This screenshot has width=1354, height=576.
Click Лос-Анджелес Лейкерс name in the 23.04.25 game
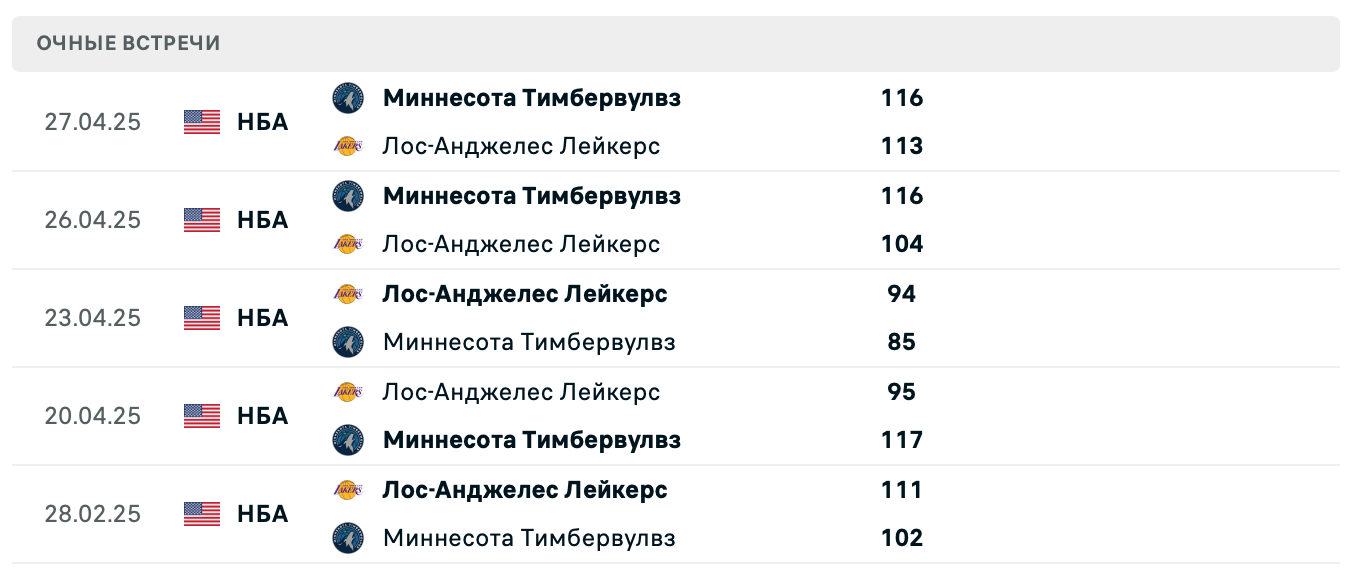pyautogui.click(x=525, y=294)
